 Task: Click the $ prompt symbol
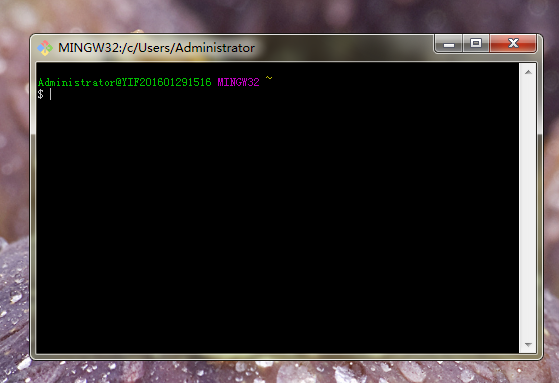coord(41,94)
